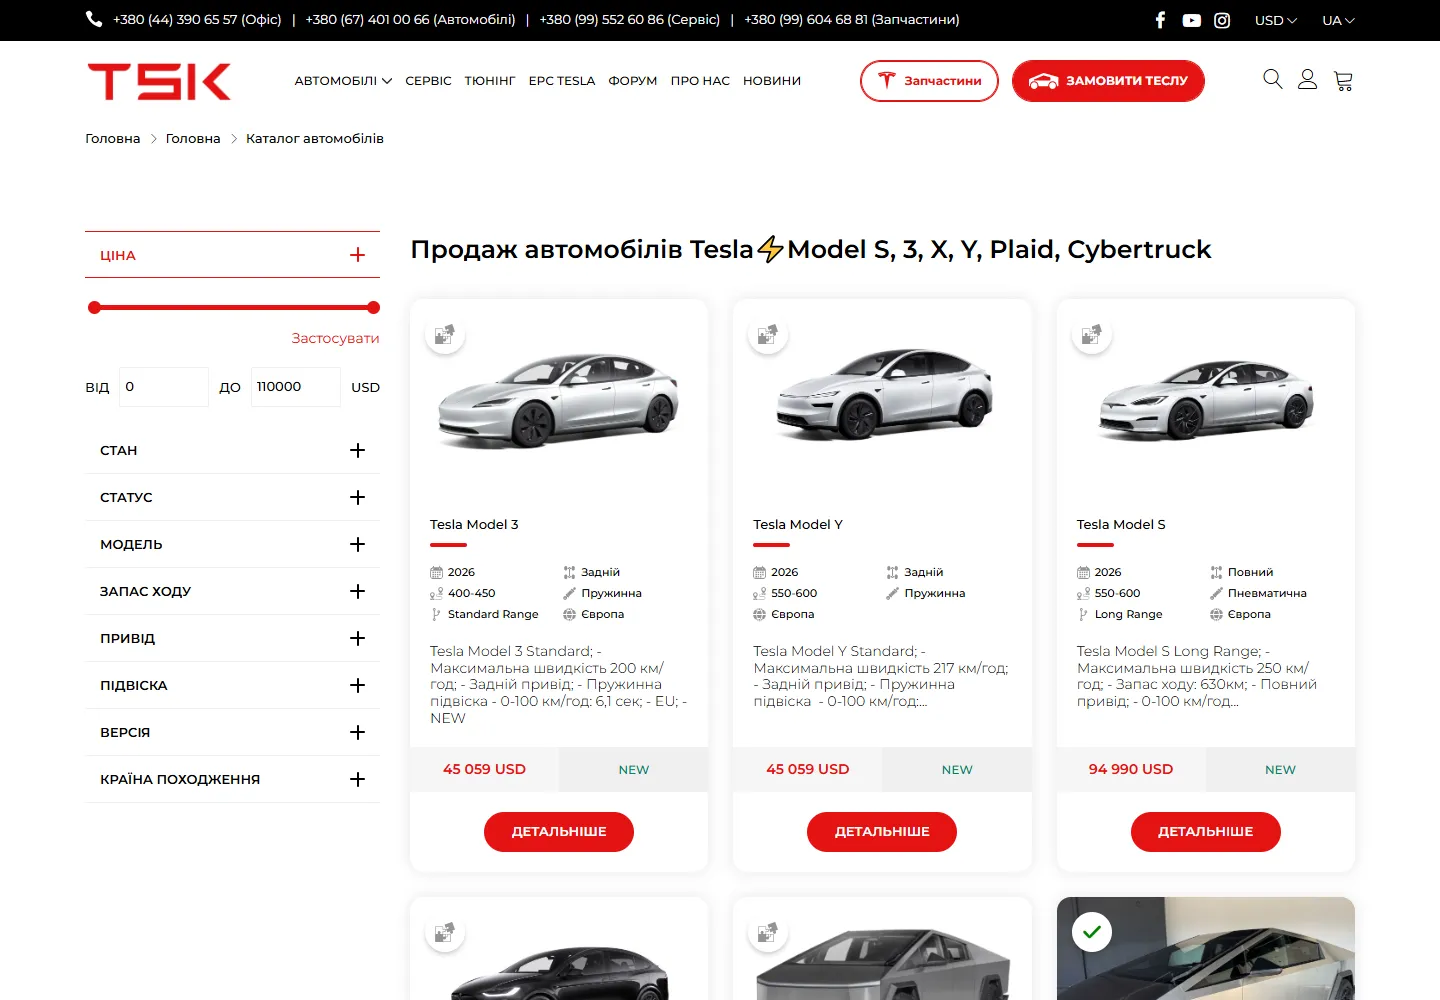The height and width of the screenshot is (1000, 1440).
Task: Expand the Ціна filter section
Action: coord(232,255)
